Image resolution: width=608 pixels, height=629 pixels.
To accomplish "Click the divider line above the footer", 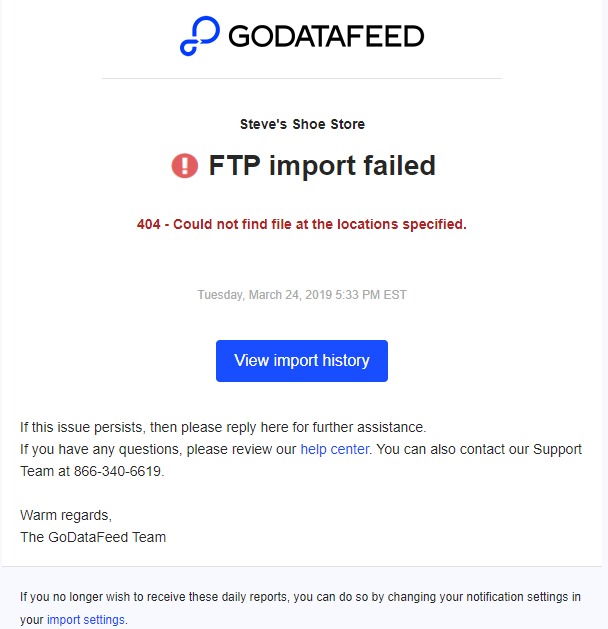I will [x=302, y=566].
